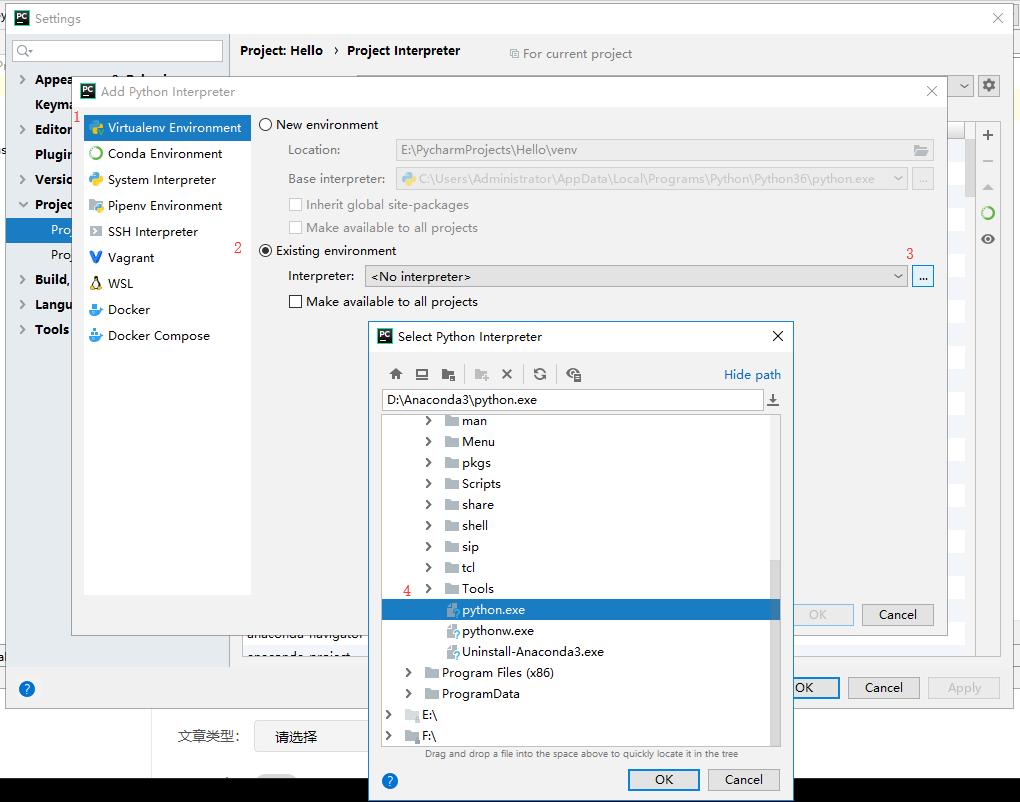The height and width of the screenshot is (802, 1020).
Task: Click Cancel in Add Python Interpreter dialog
Action: coord(898,615)
